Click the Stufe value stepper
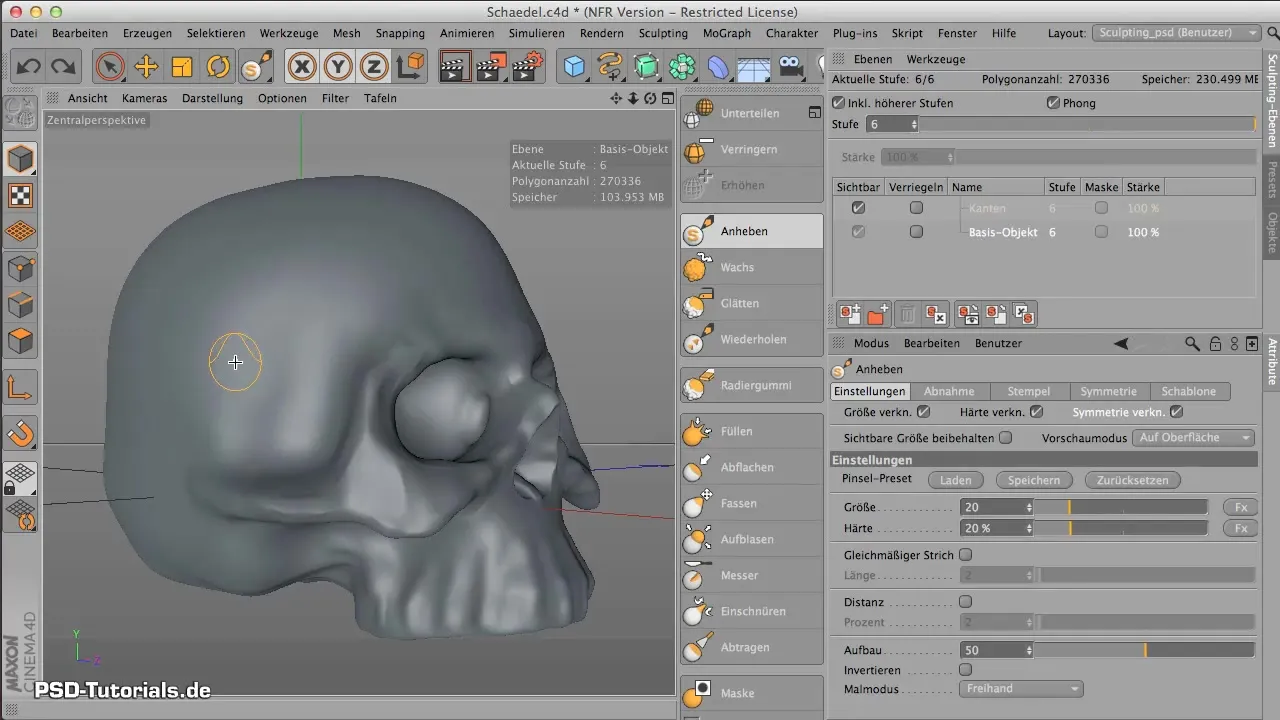This screenshot has height=720, width=1280. [914, 125]
